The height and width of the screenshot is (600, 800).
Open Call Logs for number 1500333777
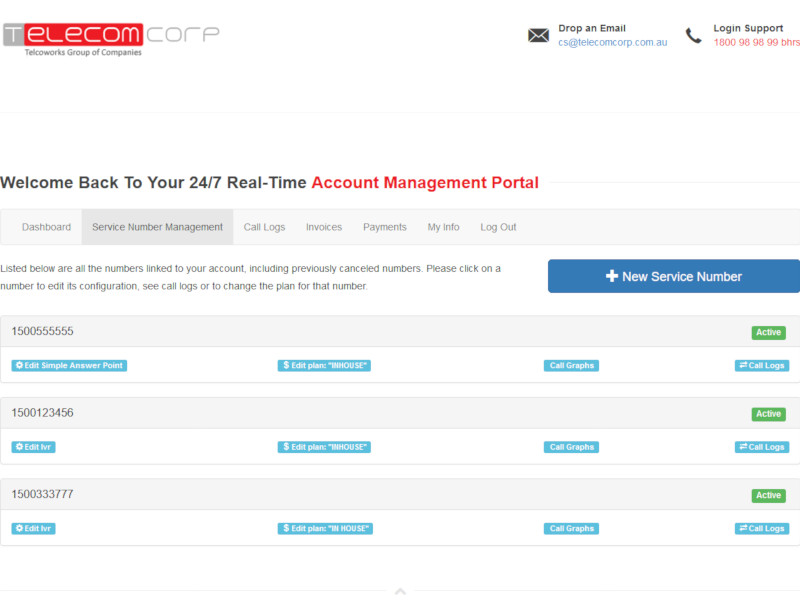point(762,529)
